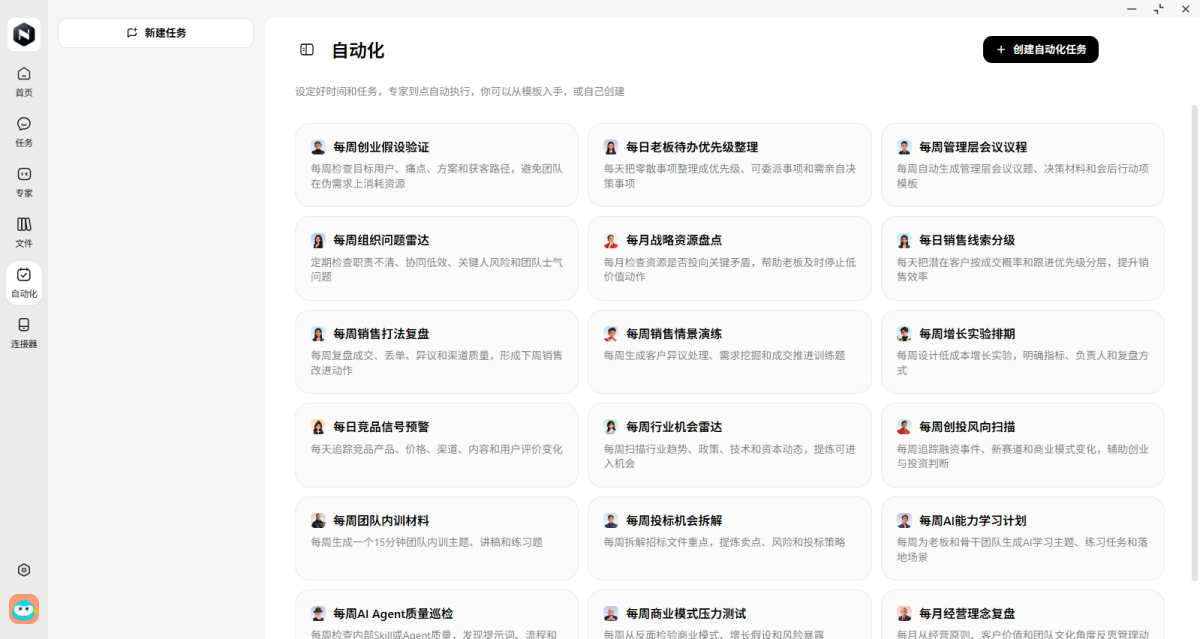Click avatar icon of 每周增长实验排期

click(x=904, y=334)
